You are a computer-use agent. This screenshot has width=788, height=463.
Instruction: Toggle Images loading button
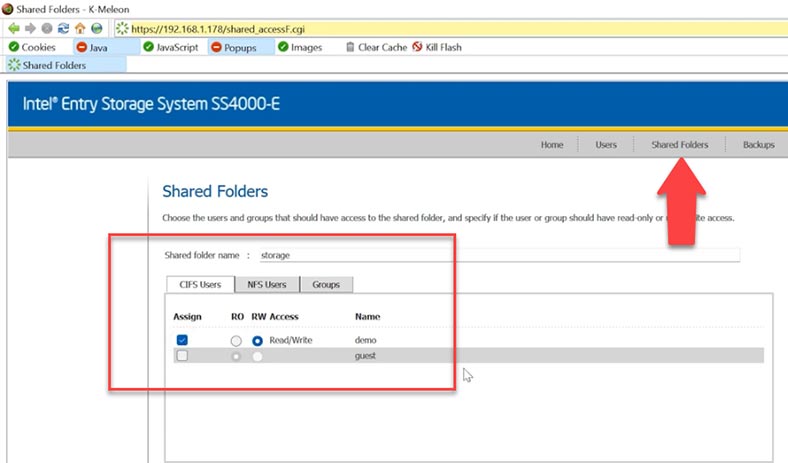point(300,47)
